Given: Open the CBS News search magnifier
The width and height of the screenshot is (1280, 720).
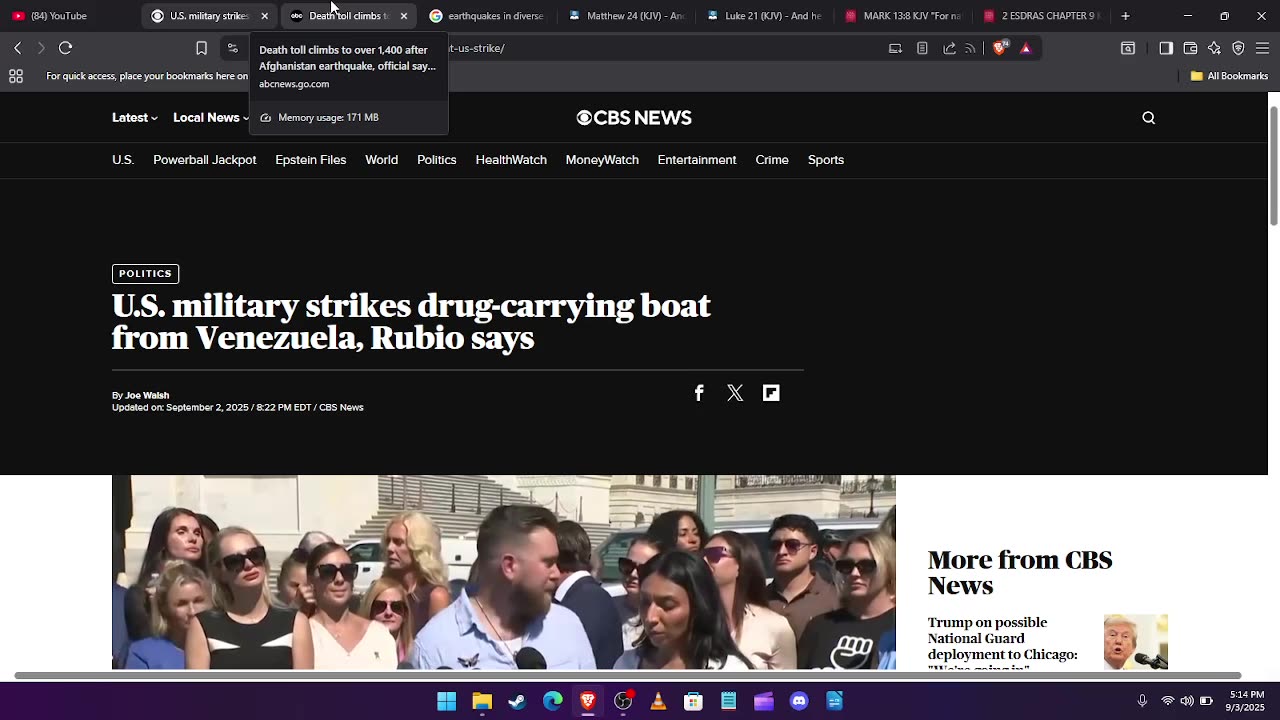Looking at the screenshot, I should (1149, 118).
